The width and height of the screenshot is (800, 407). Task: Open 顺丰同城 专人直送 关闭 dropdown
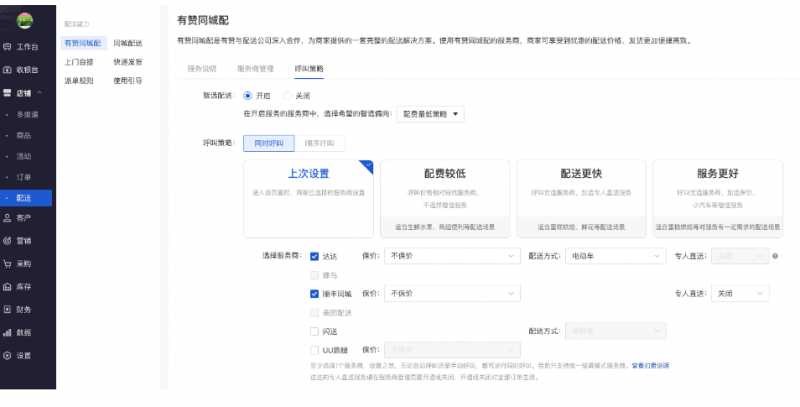pos(740,293)
